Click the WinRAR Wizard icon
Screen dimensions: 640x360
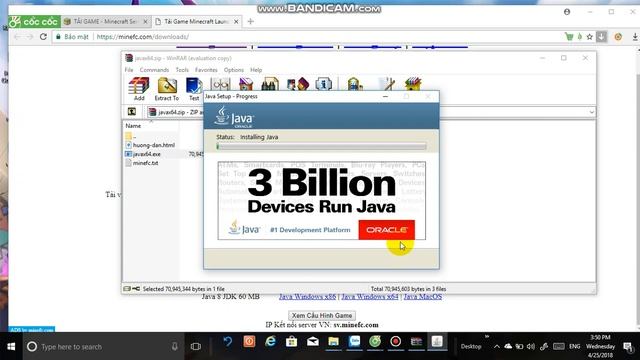[x=298, y=84]
